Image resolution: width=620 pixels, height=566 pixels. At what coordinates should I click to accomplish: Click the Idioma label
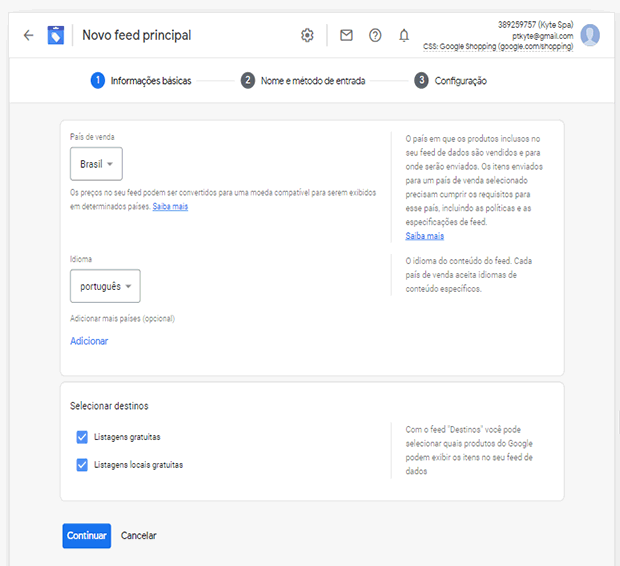pyautogui.click(x=81, y=259)
